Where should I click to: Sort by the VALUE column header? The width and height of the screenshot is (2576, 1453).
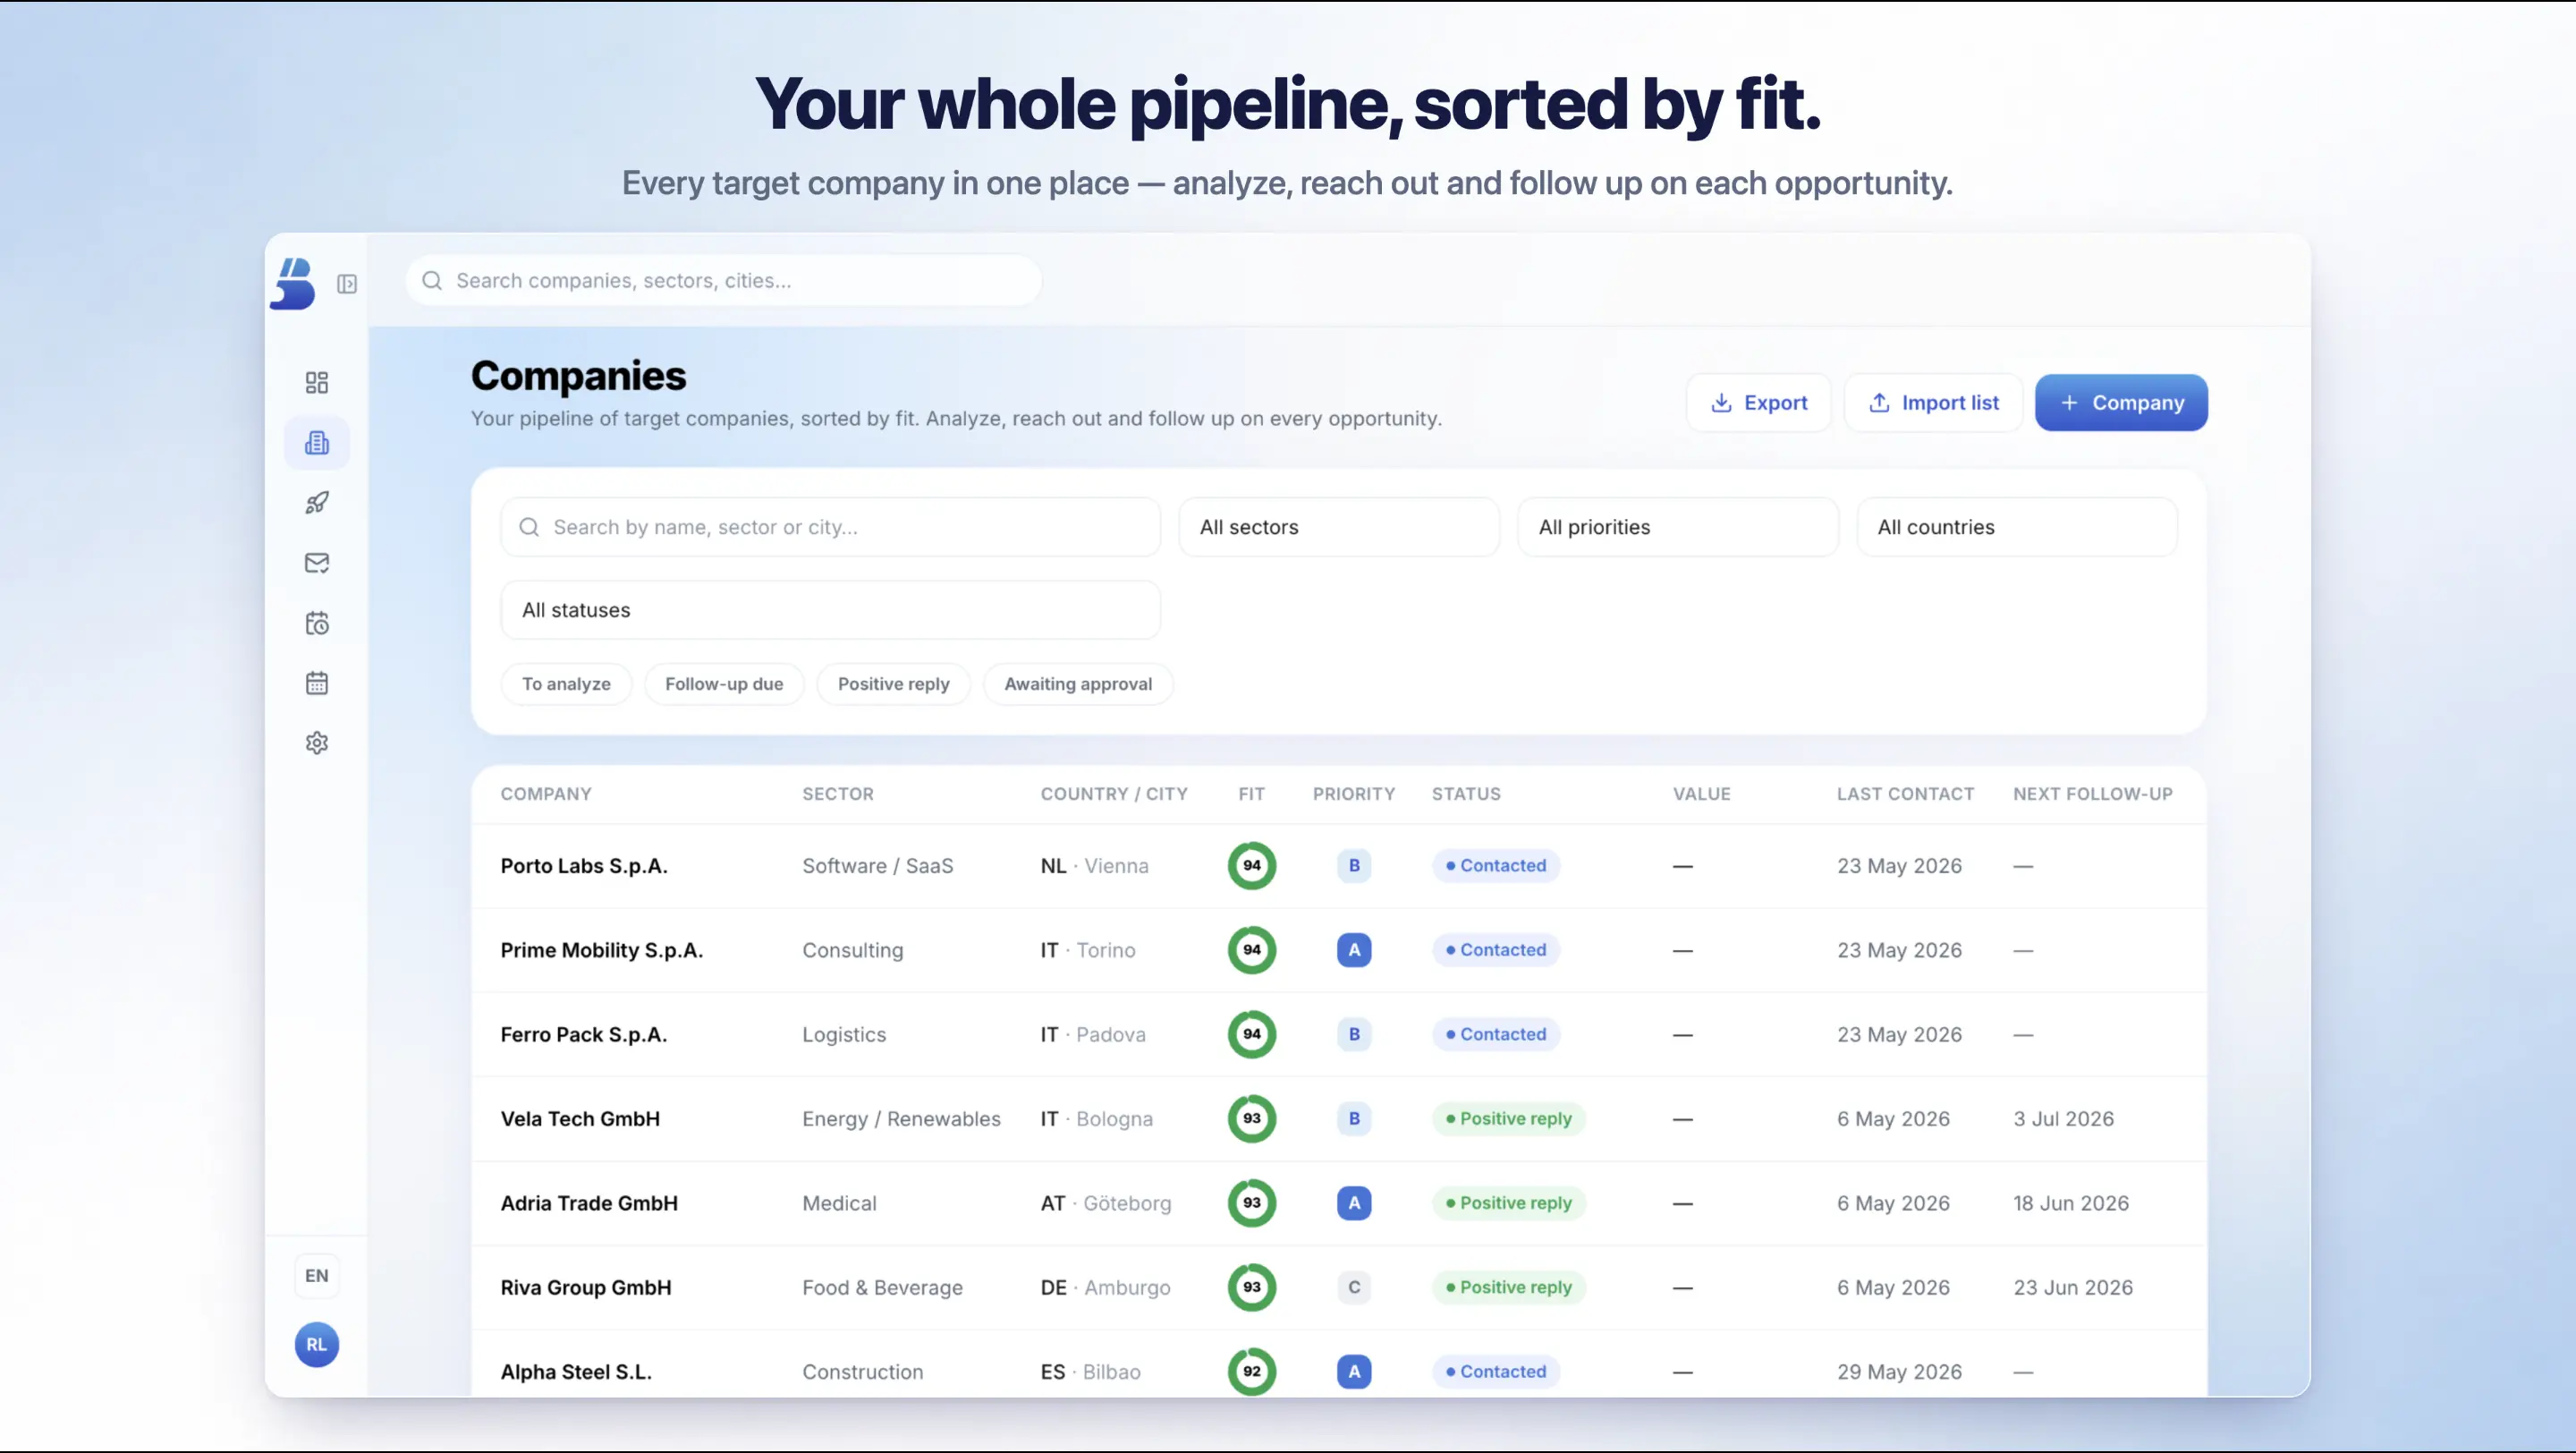coord(1701,794)
